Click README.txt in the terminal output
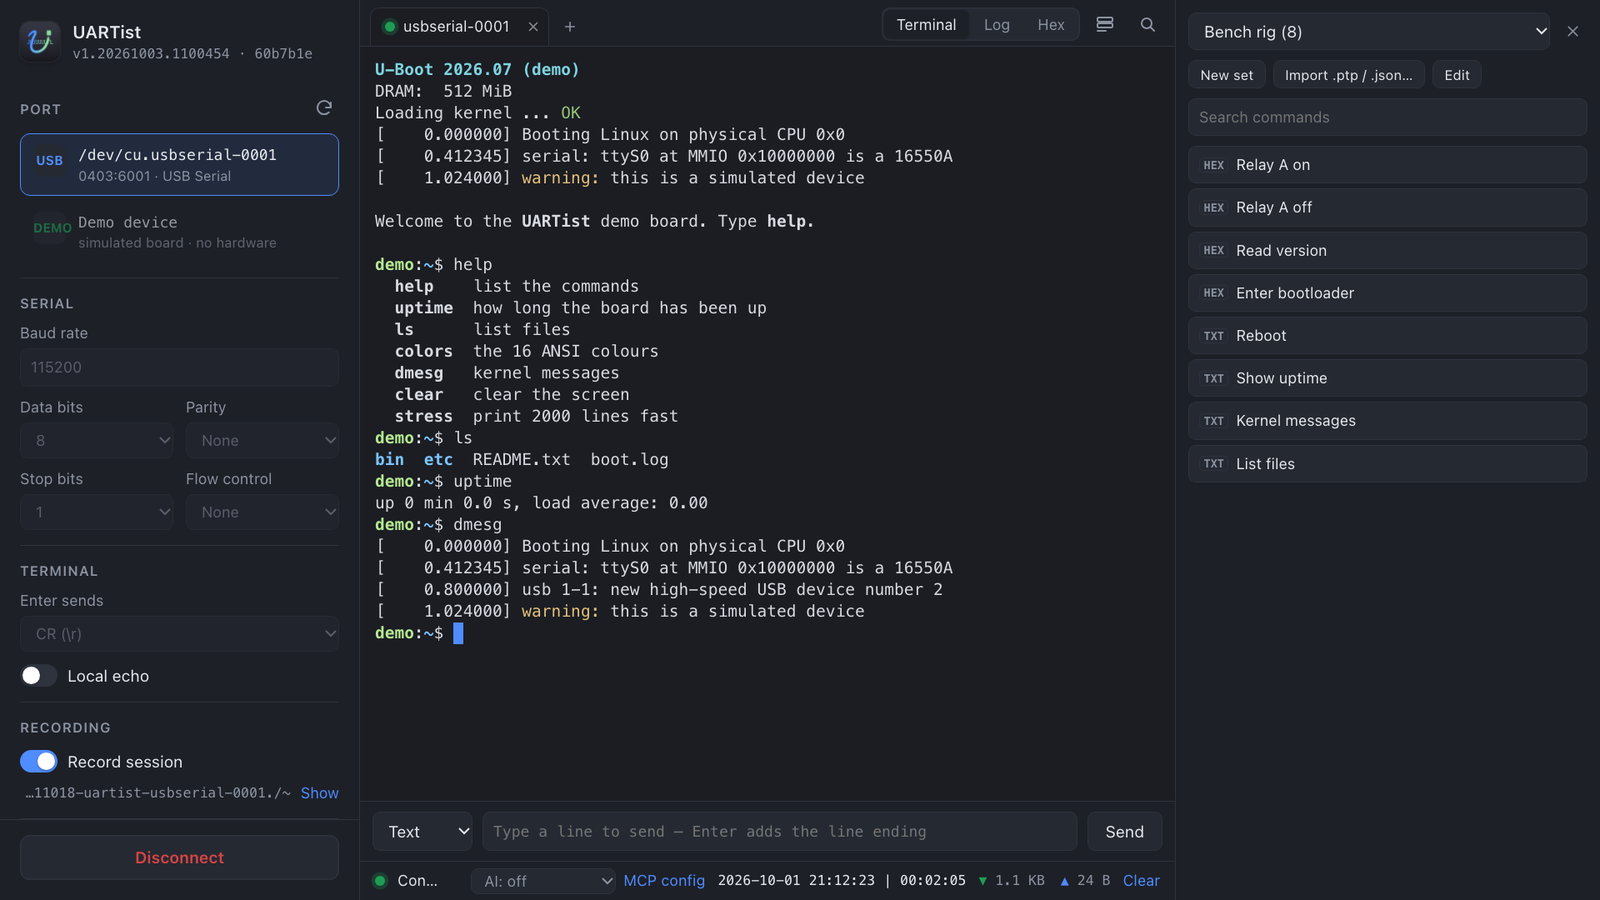1600x900 pixels. 521,460
